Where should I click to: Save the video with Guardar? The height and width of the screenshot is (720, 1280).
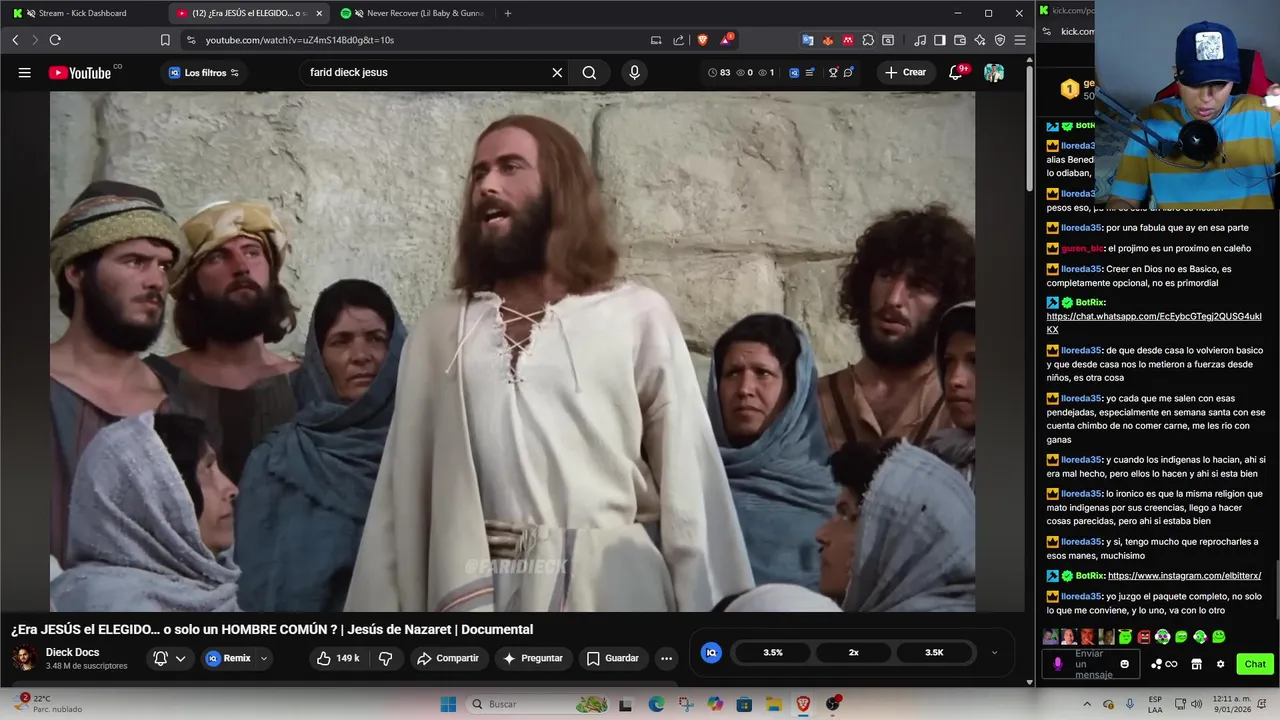point(612,658)
